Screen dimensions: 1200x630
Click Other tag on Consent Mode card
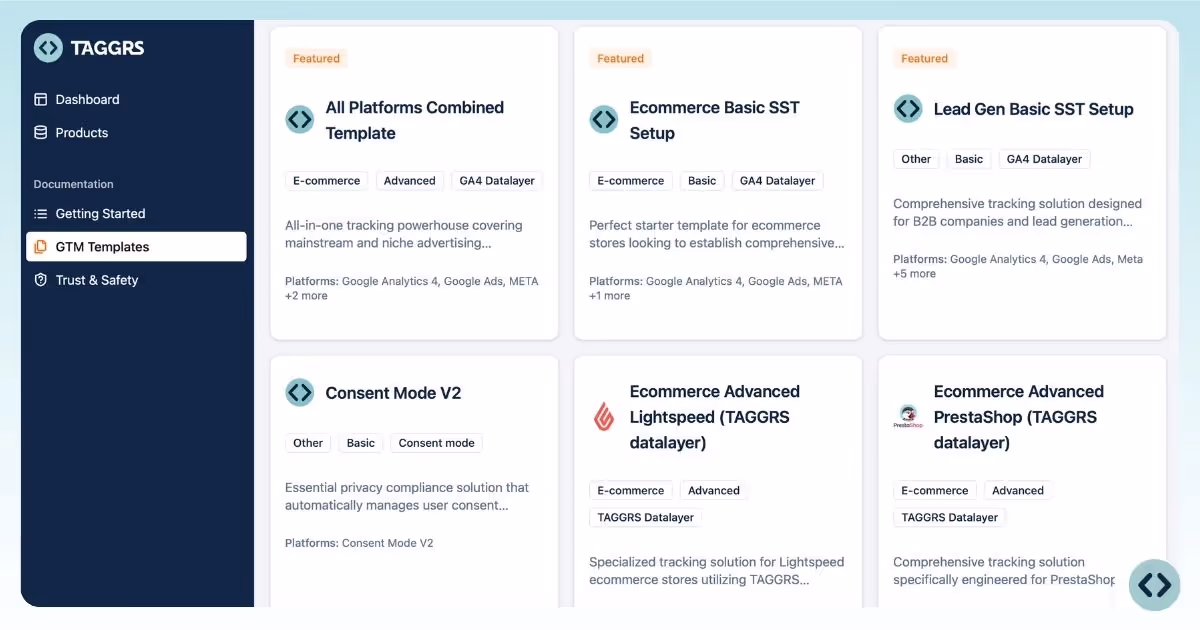point(308,443)
